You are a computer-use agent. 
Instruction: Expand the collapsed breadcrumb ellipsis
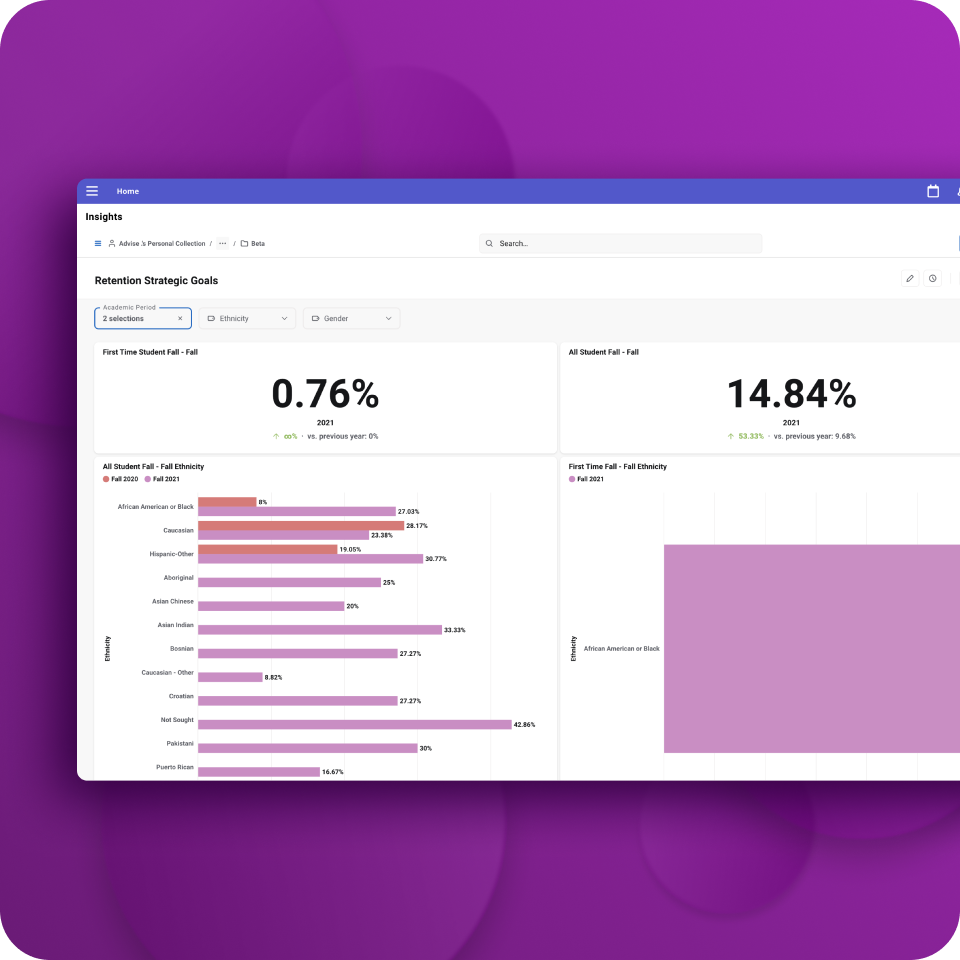click(222, 244)
